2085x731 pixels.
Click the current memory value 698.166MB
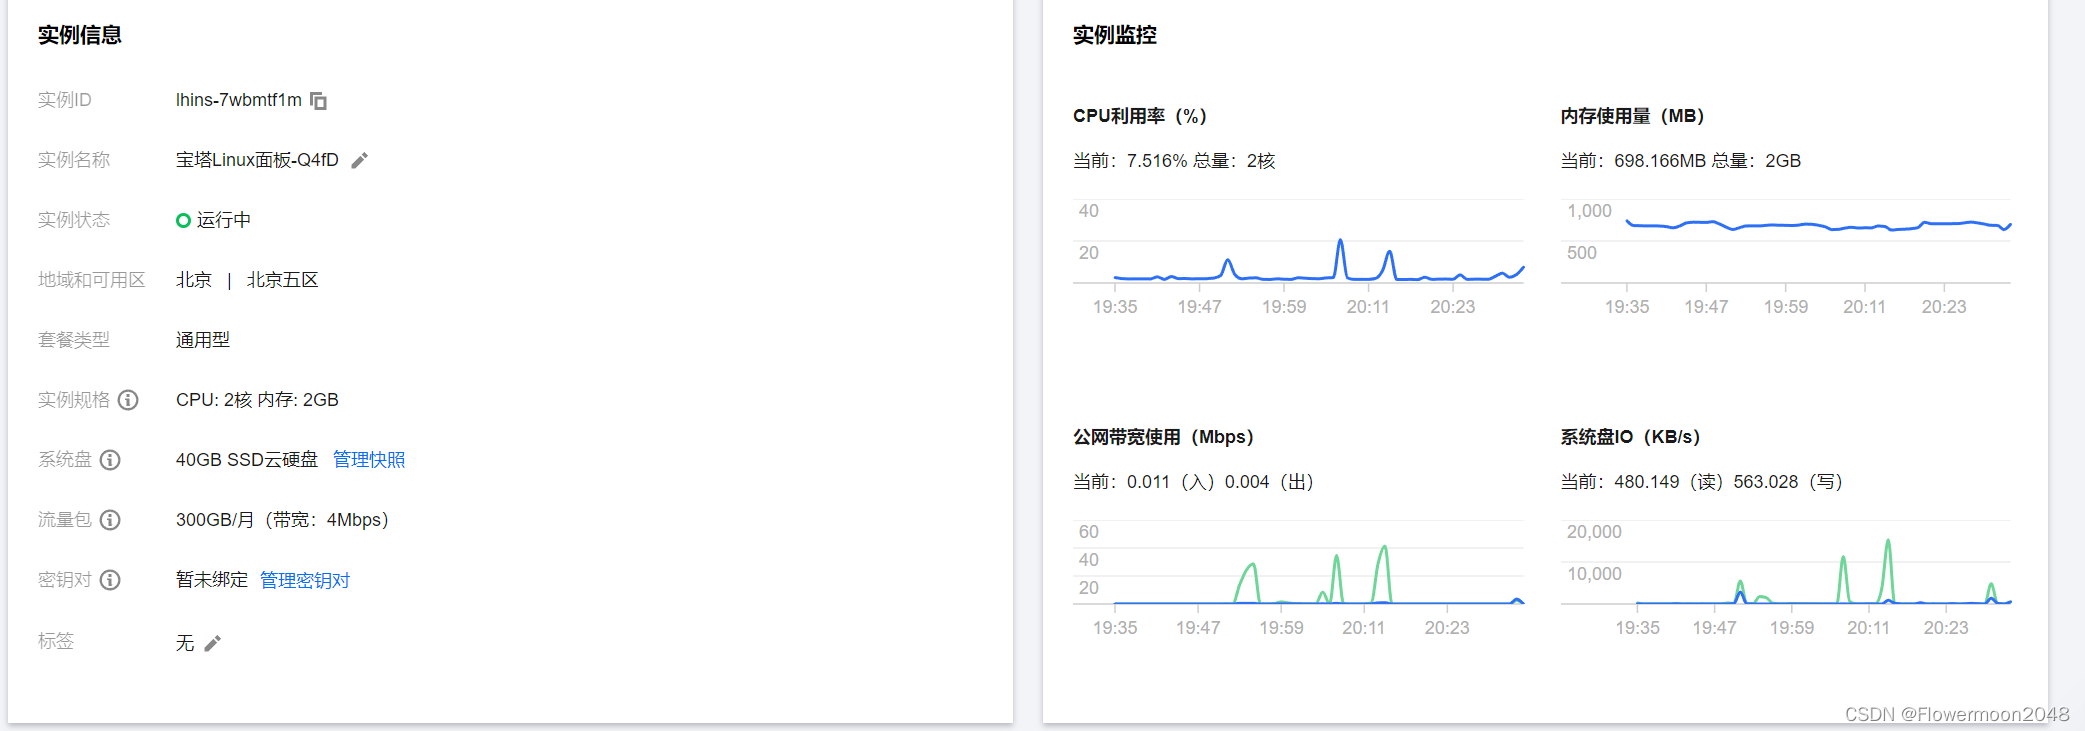(x=1660, y=161)
